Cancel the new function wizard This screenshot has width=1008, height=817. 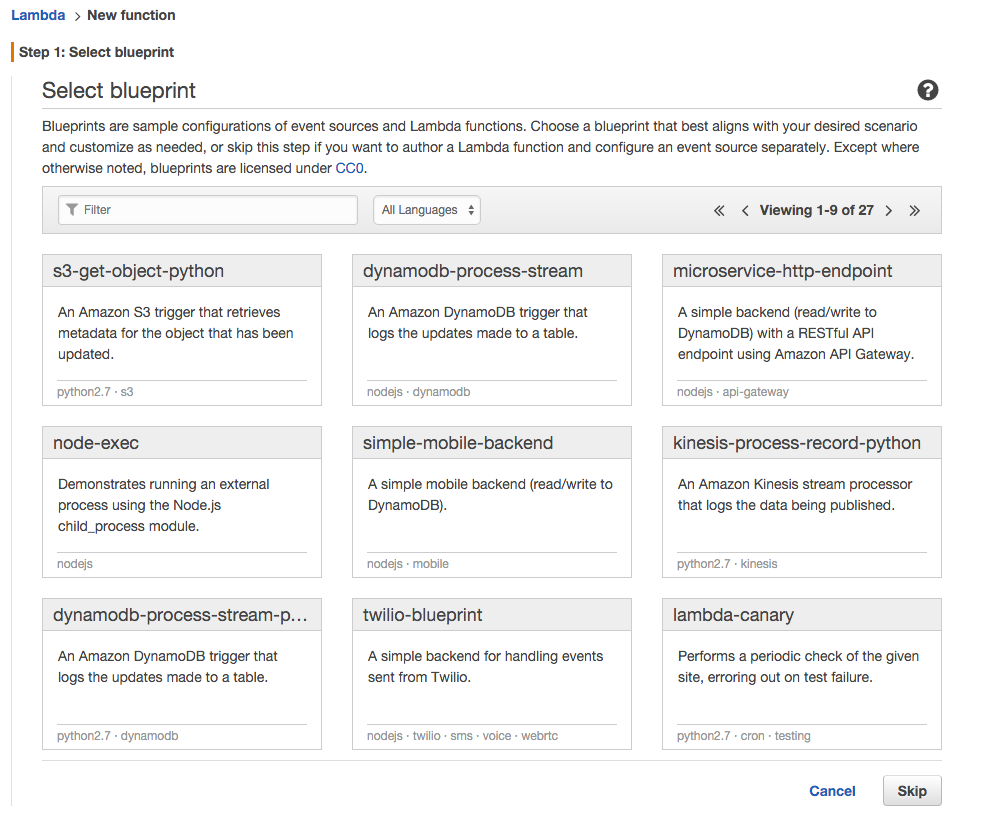[x=832, y=791]
